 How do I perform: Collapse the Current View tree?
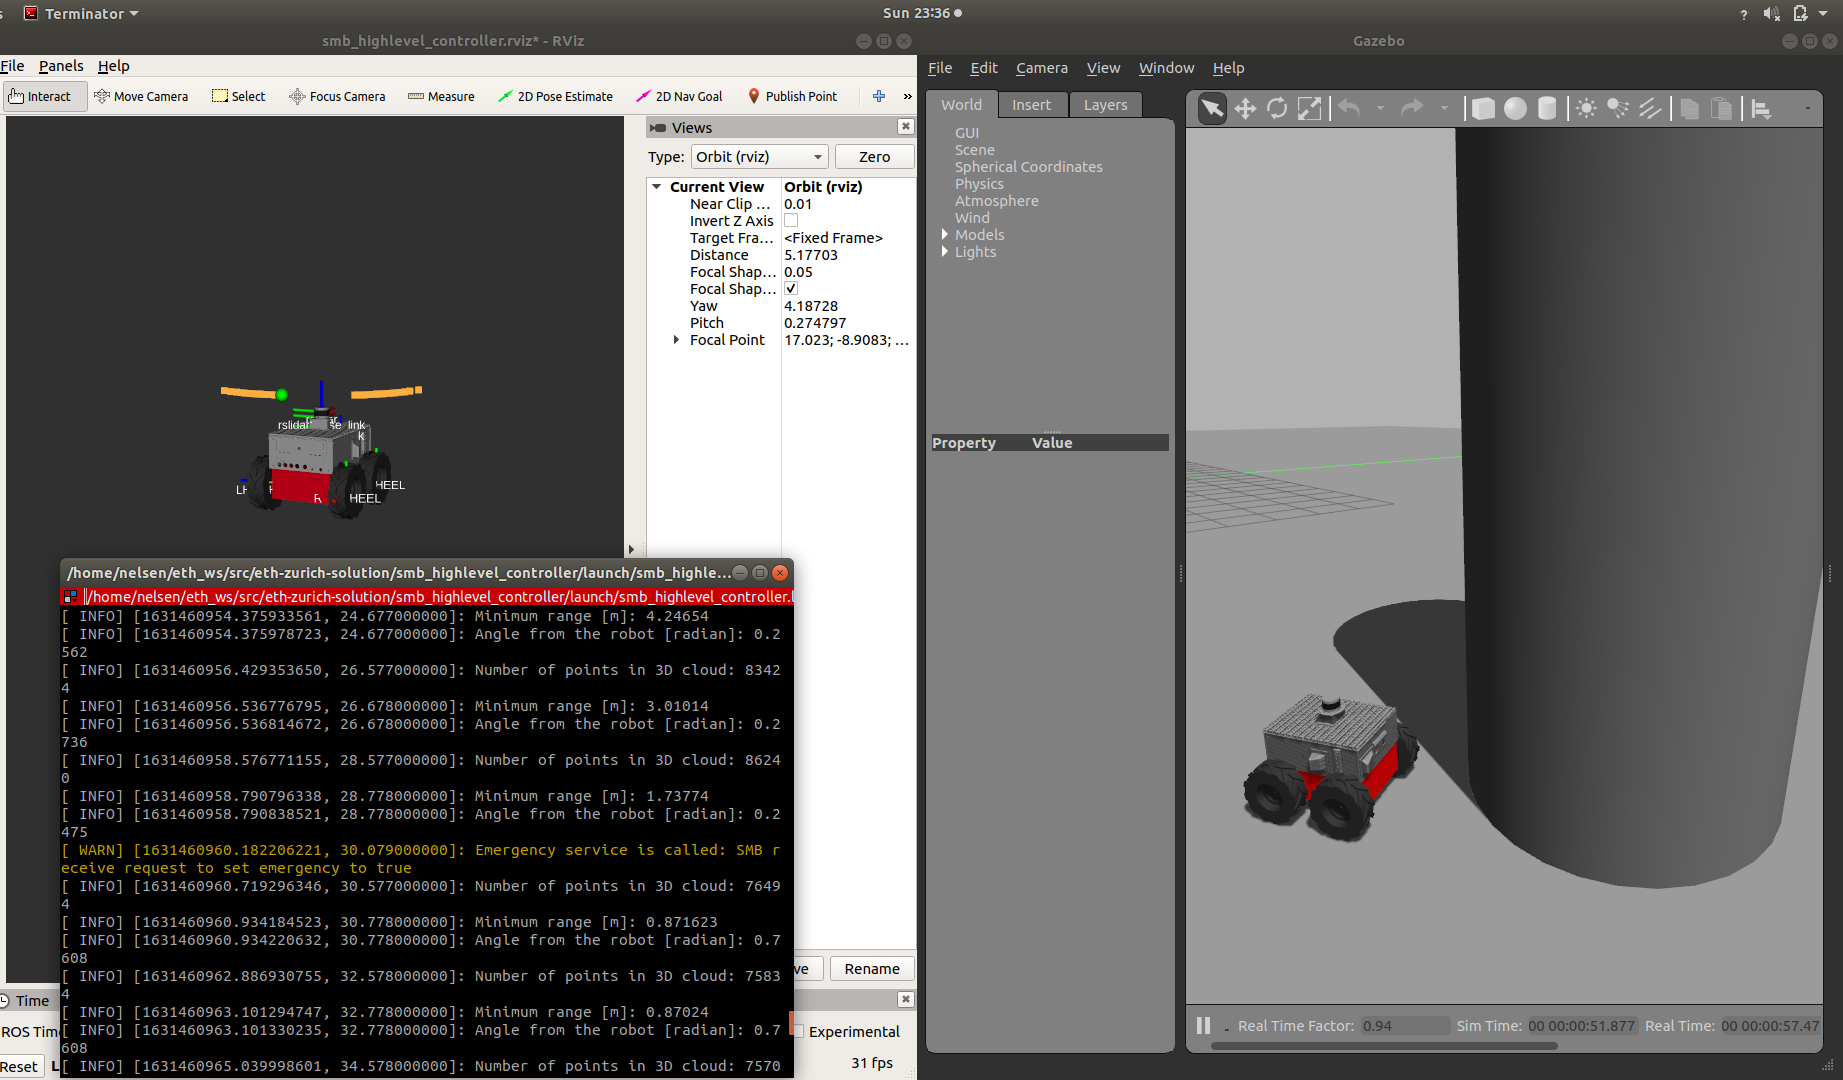click(x=657, y=187)
